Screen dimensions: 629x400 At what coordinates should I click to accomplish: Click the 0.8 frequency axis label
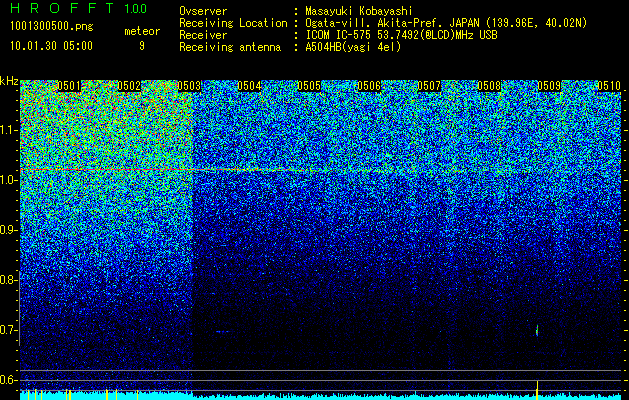(x=8, y=280)
